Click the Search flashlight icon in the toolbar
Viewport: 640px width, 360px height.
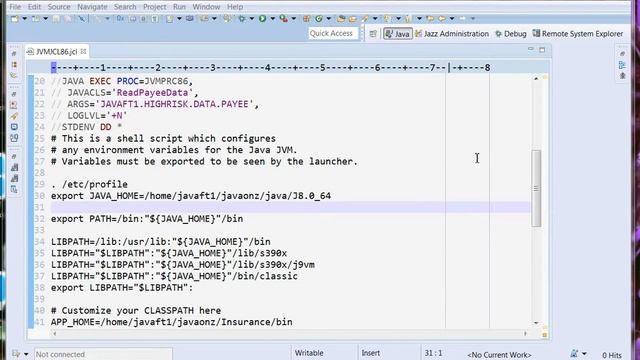tap(365, 19)
